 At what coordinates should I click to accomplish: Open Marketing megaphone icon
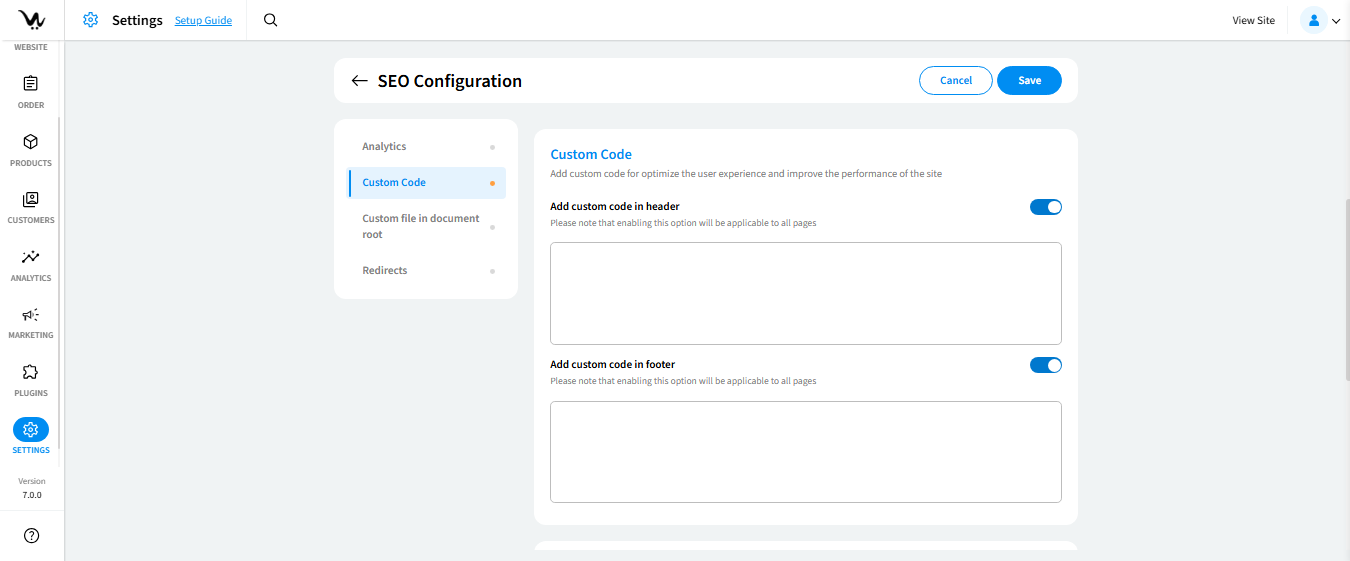click(30, 315)
